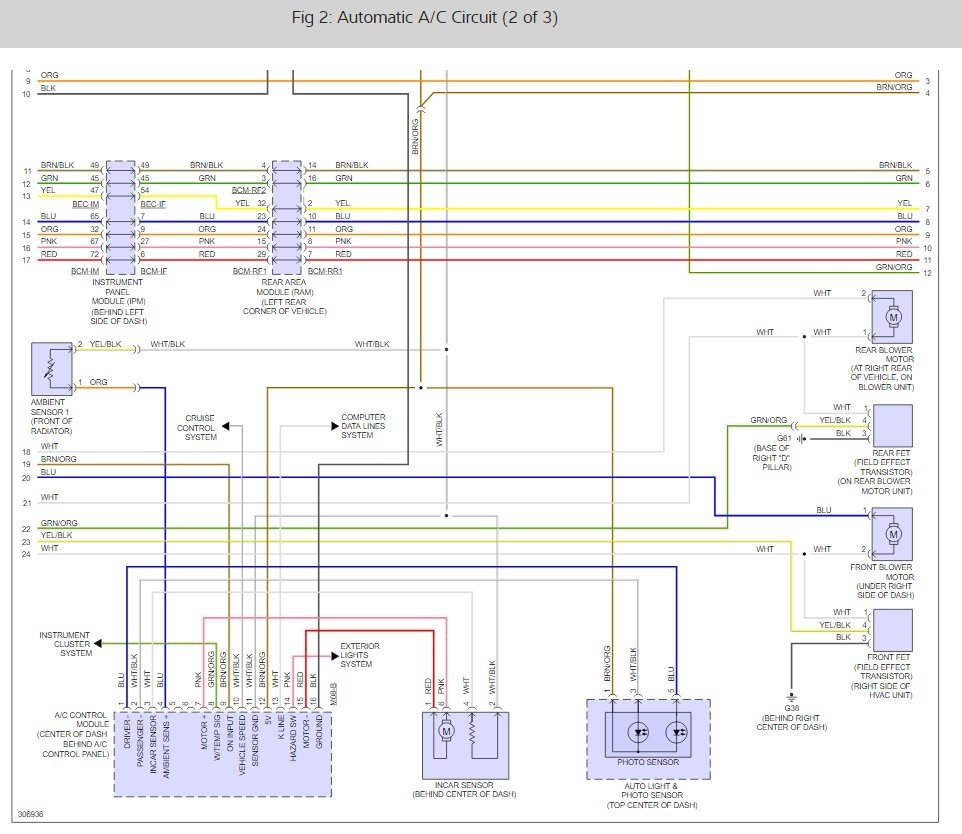Click the Rear FET transistor box
Screen dimensions: 962x834
[x=892, y=425]
